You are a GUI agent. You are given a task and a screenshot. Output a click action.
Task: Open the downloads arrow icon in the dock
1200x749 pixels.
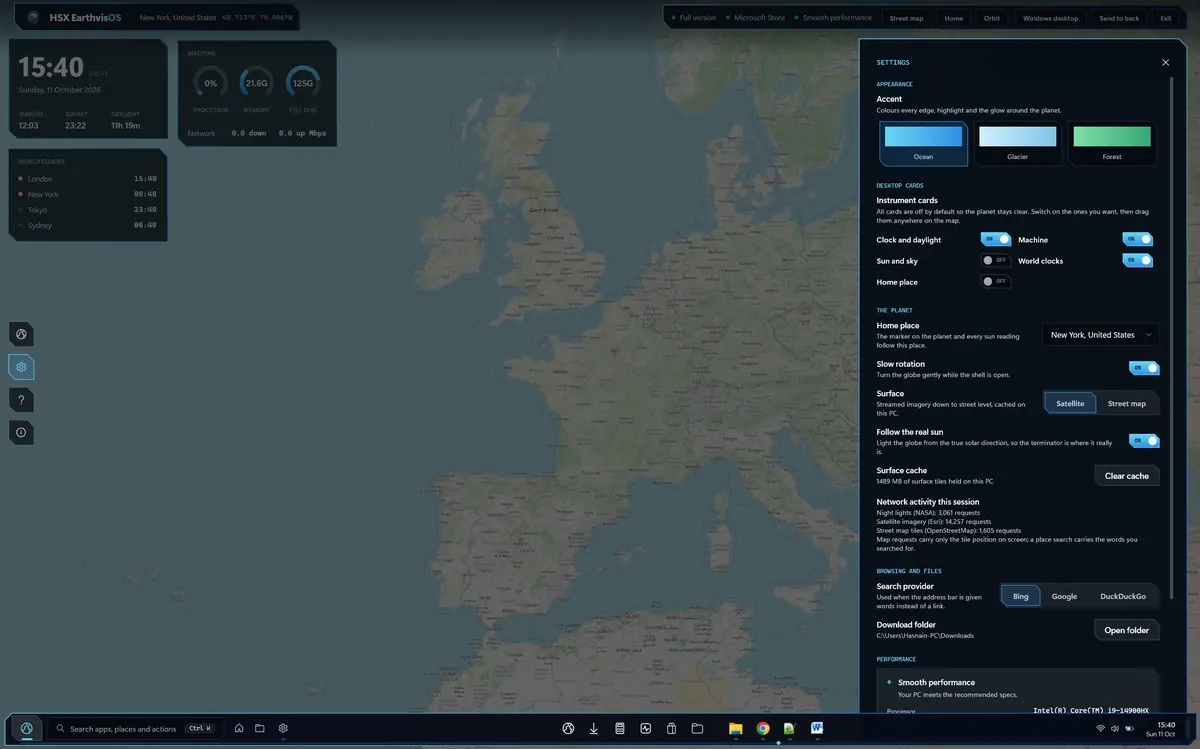click(x=594, y=728)
